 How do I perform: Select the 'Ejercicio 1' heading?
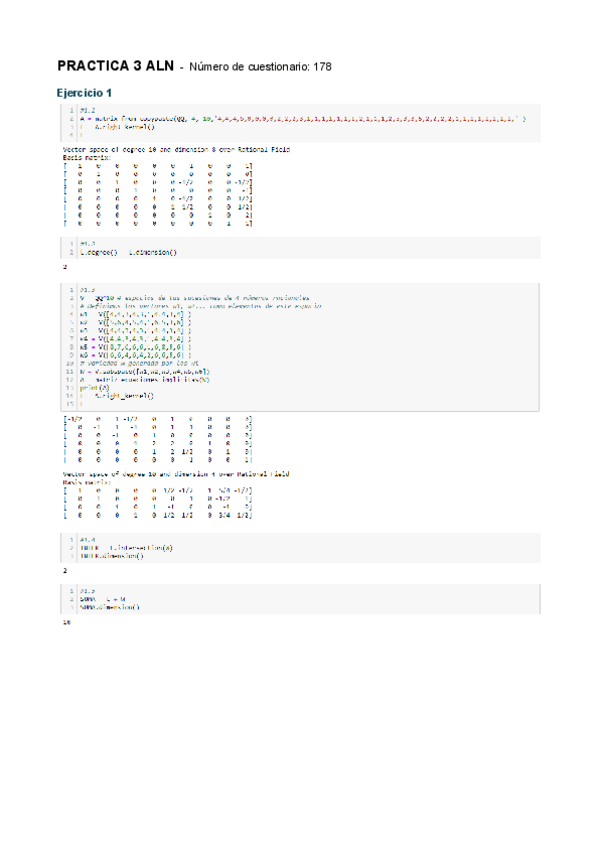pos(84,93)
